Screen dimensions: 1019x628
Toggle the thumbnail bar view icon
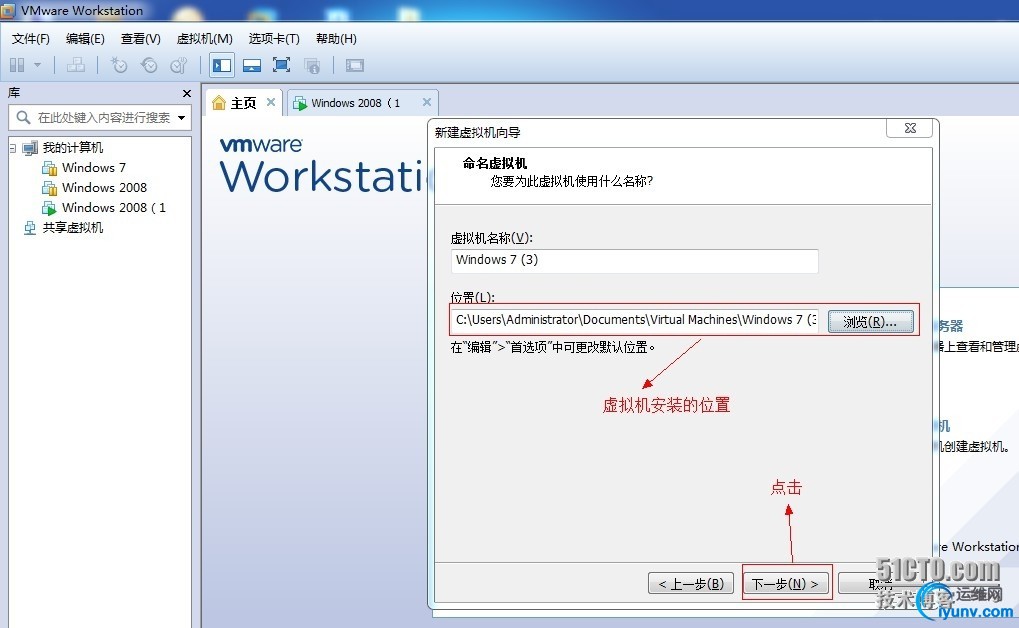point(252,65)
